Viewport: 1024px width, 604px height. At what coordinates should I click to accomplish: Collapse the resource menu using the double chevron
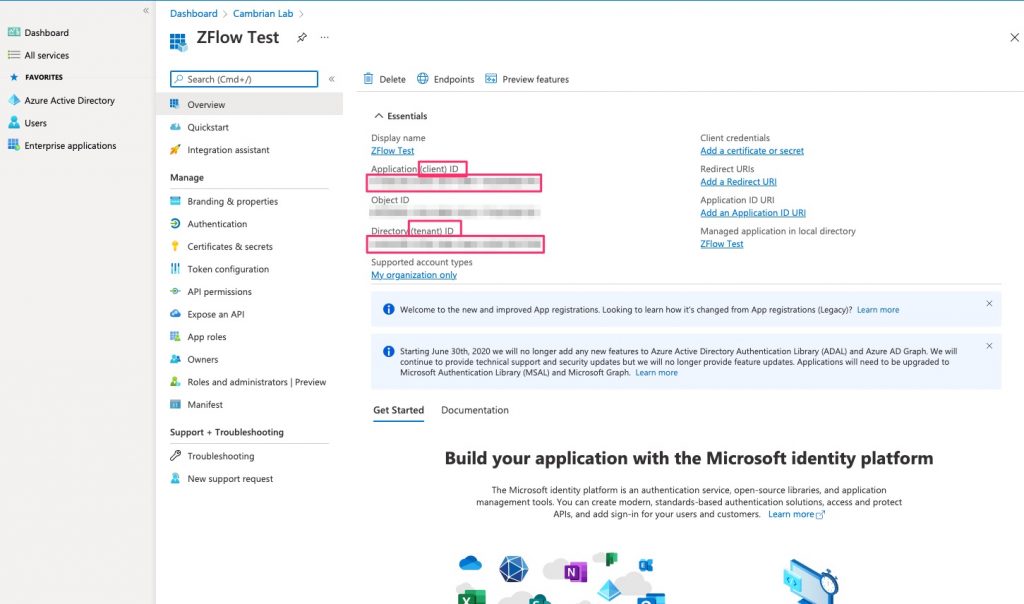click(x=332, y=79)
